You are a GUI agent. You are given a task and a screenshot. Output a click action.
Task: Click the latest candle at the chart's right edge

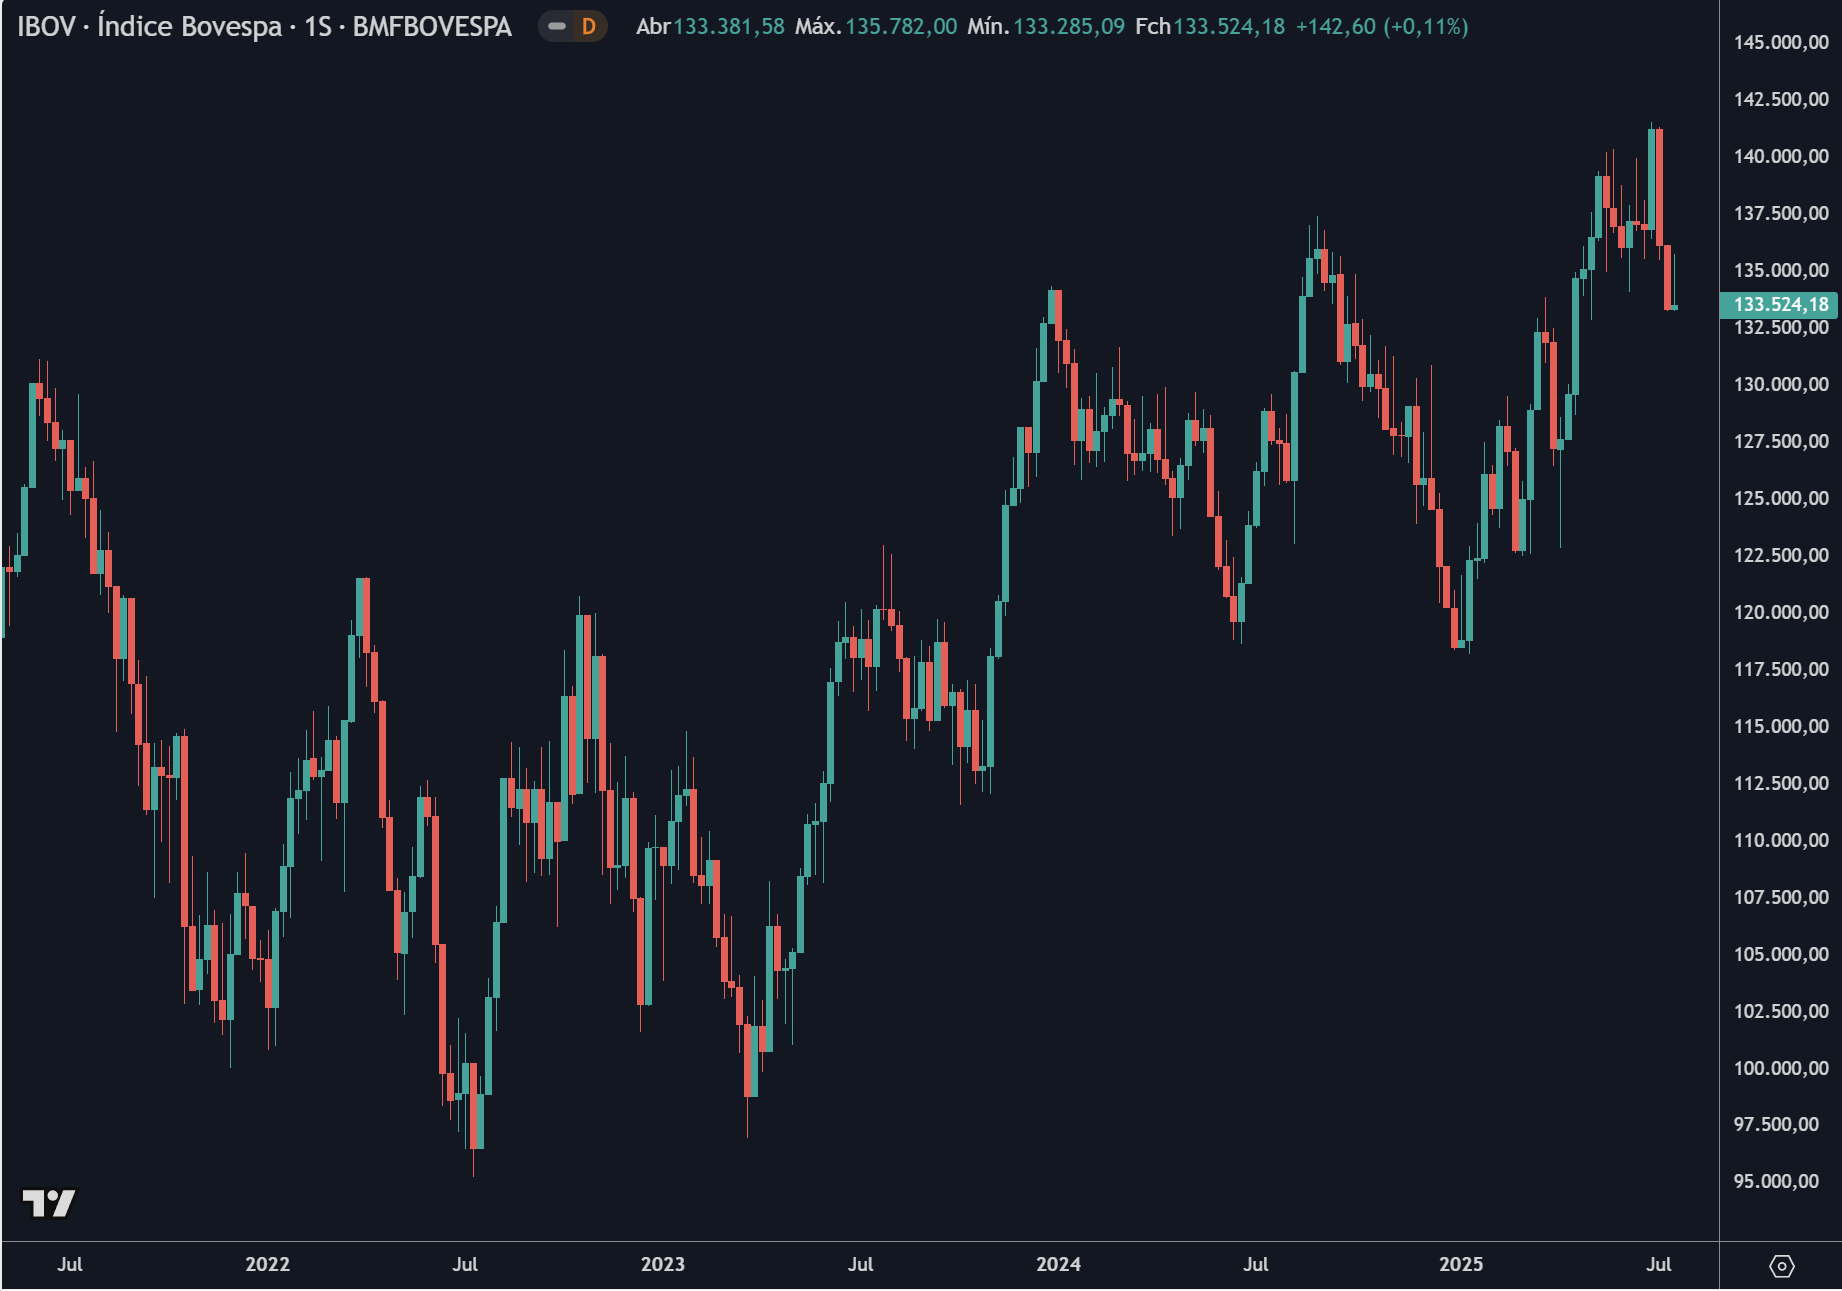click(1674, 307)
